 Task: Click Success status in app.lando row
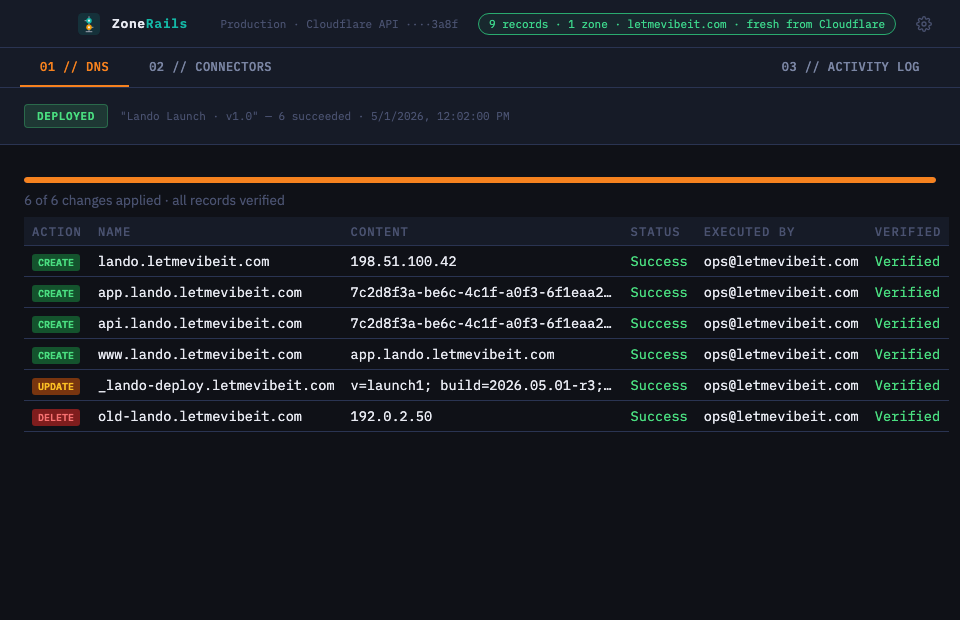pos(659,293)
